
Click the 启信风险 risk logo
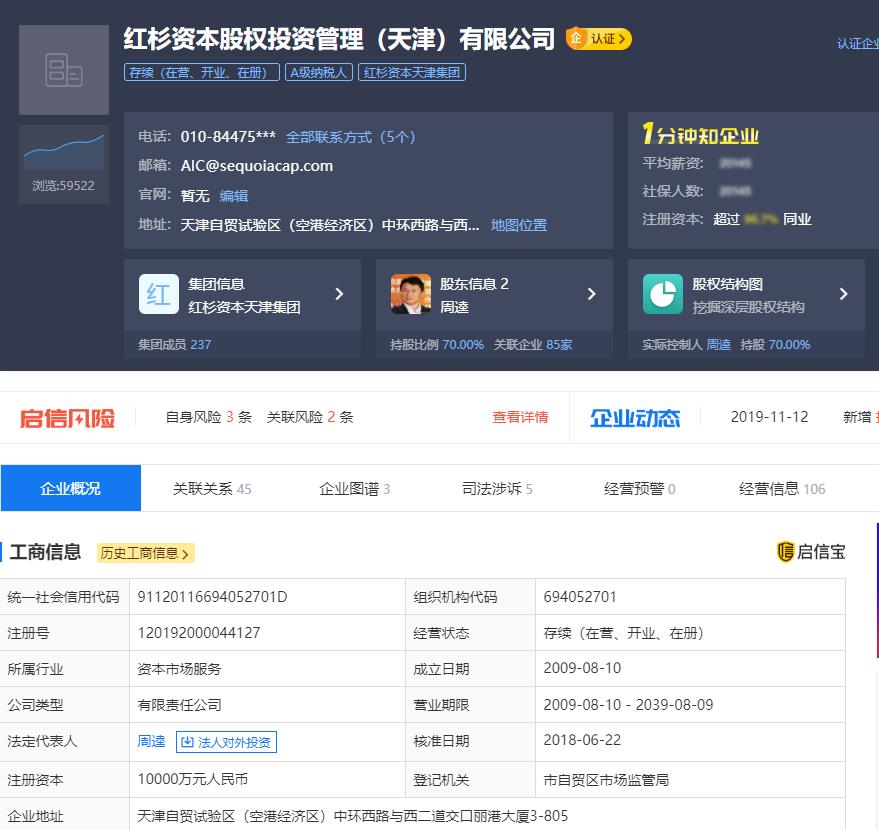click(68, 418)
